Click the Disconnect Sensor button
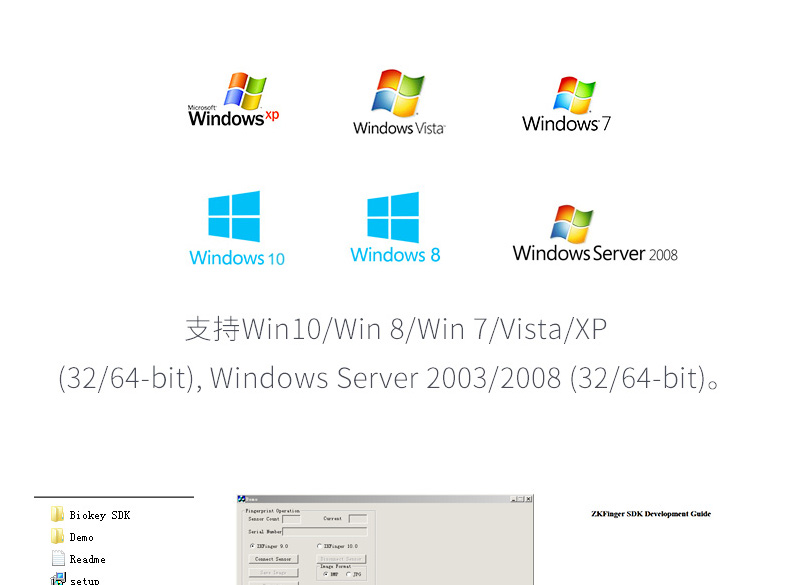 pyautogui.click(x=341, y=559)
